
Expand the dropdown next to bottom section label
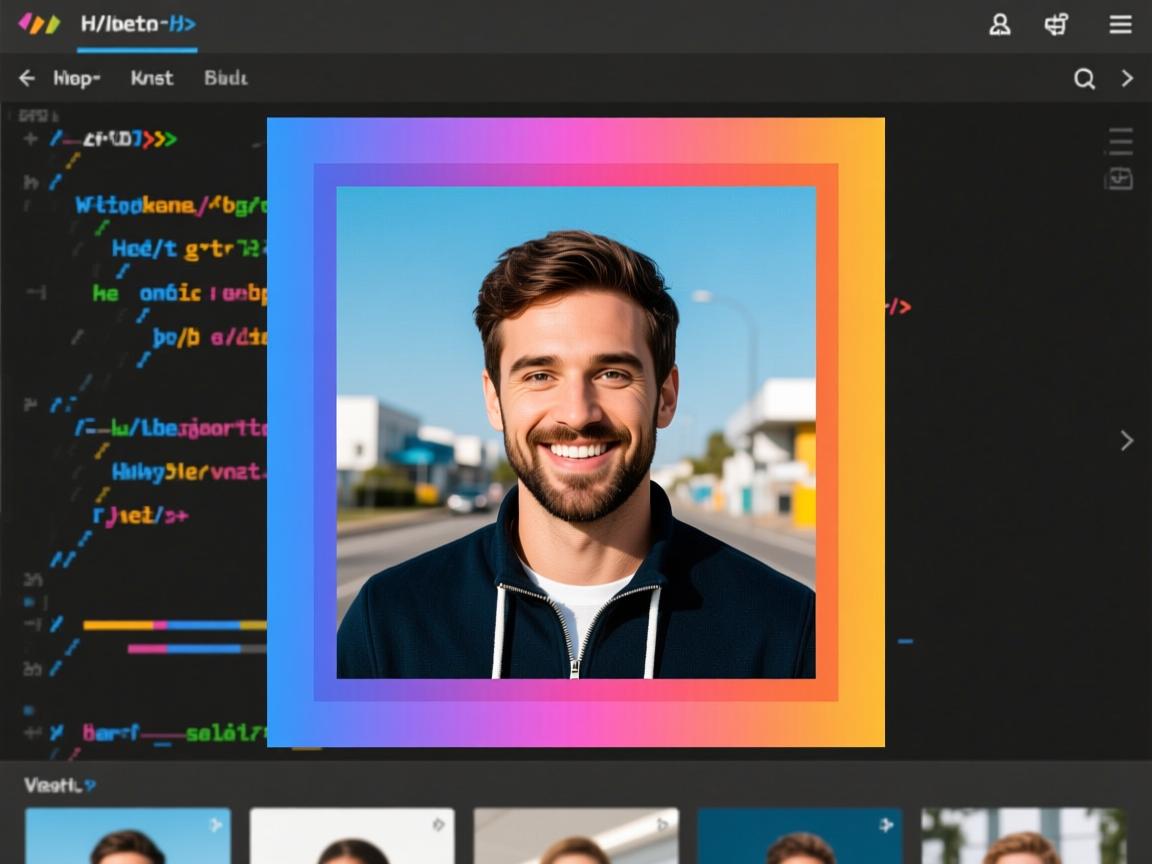pyautogui.click(x=90, y=786)
